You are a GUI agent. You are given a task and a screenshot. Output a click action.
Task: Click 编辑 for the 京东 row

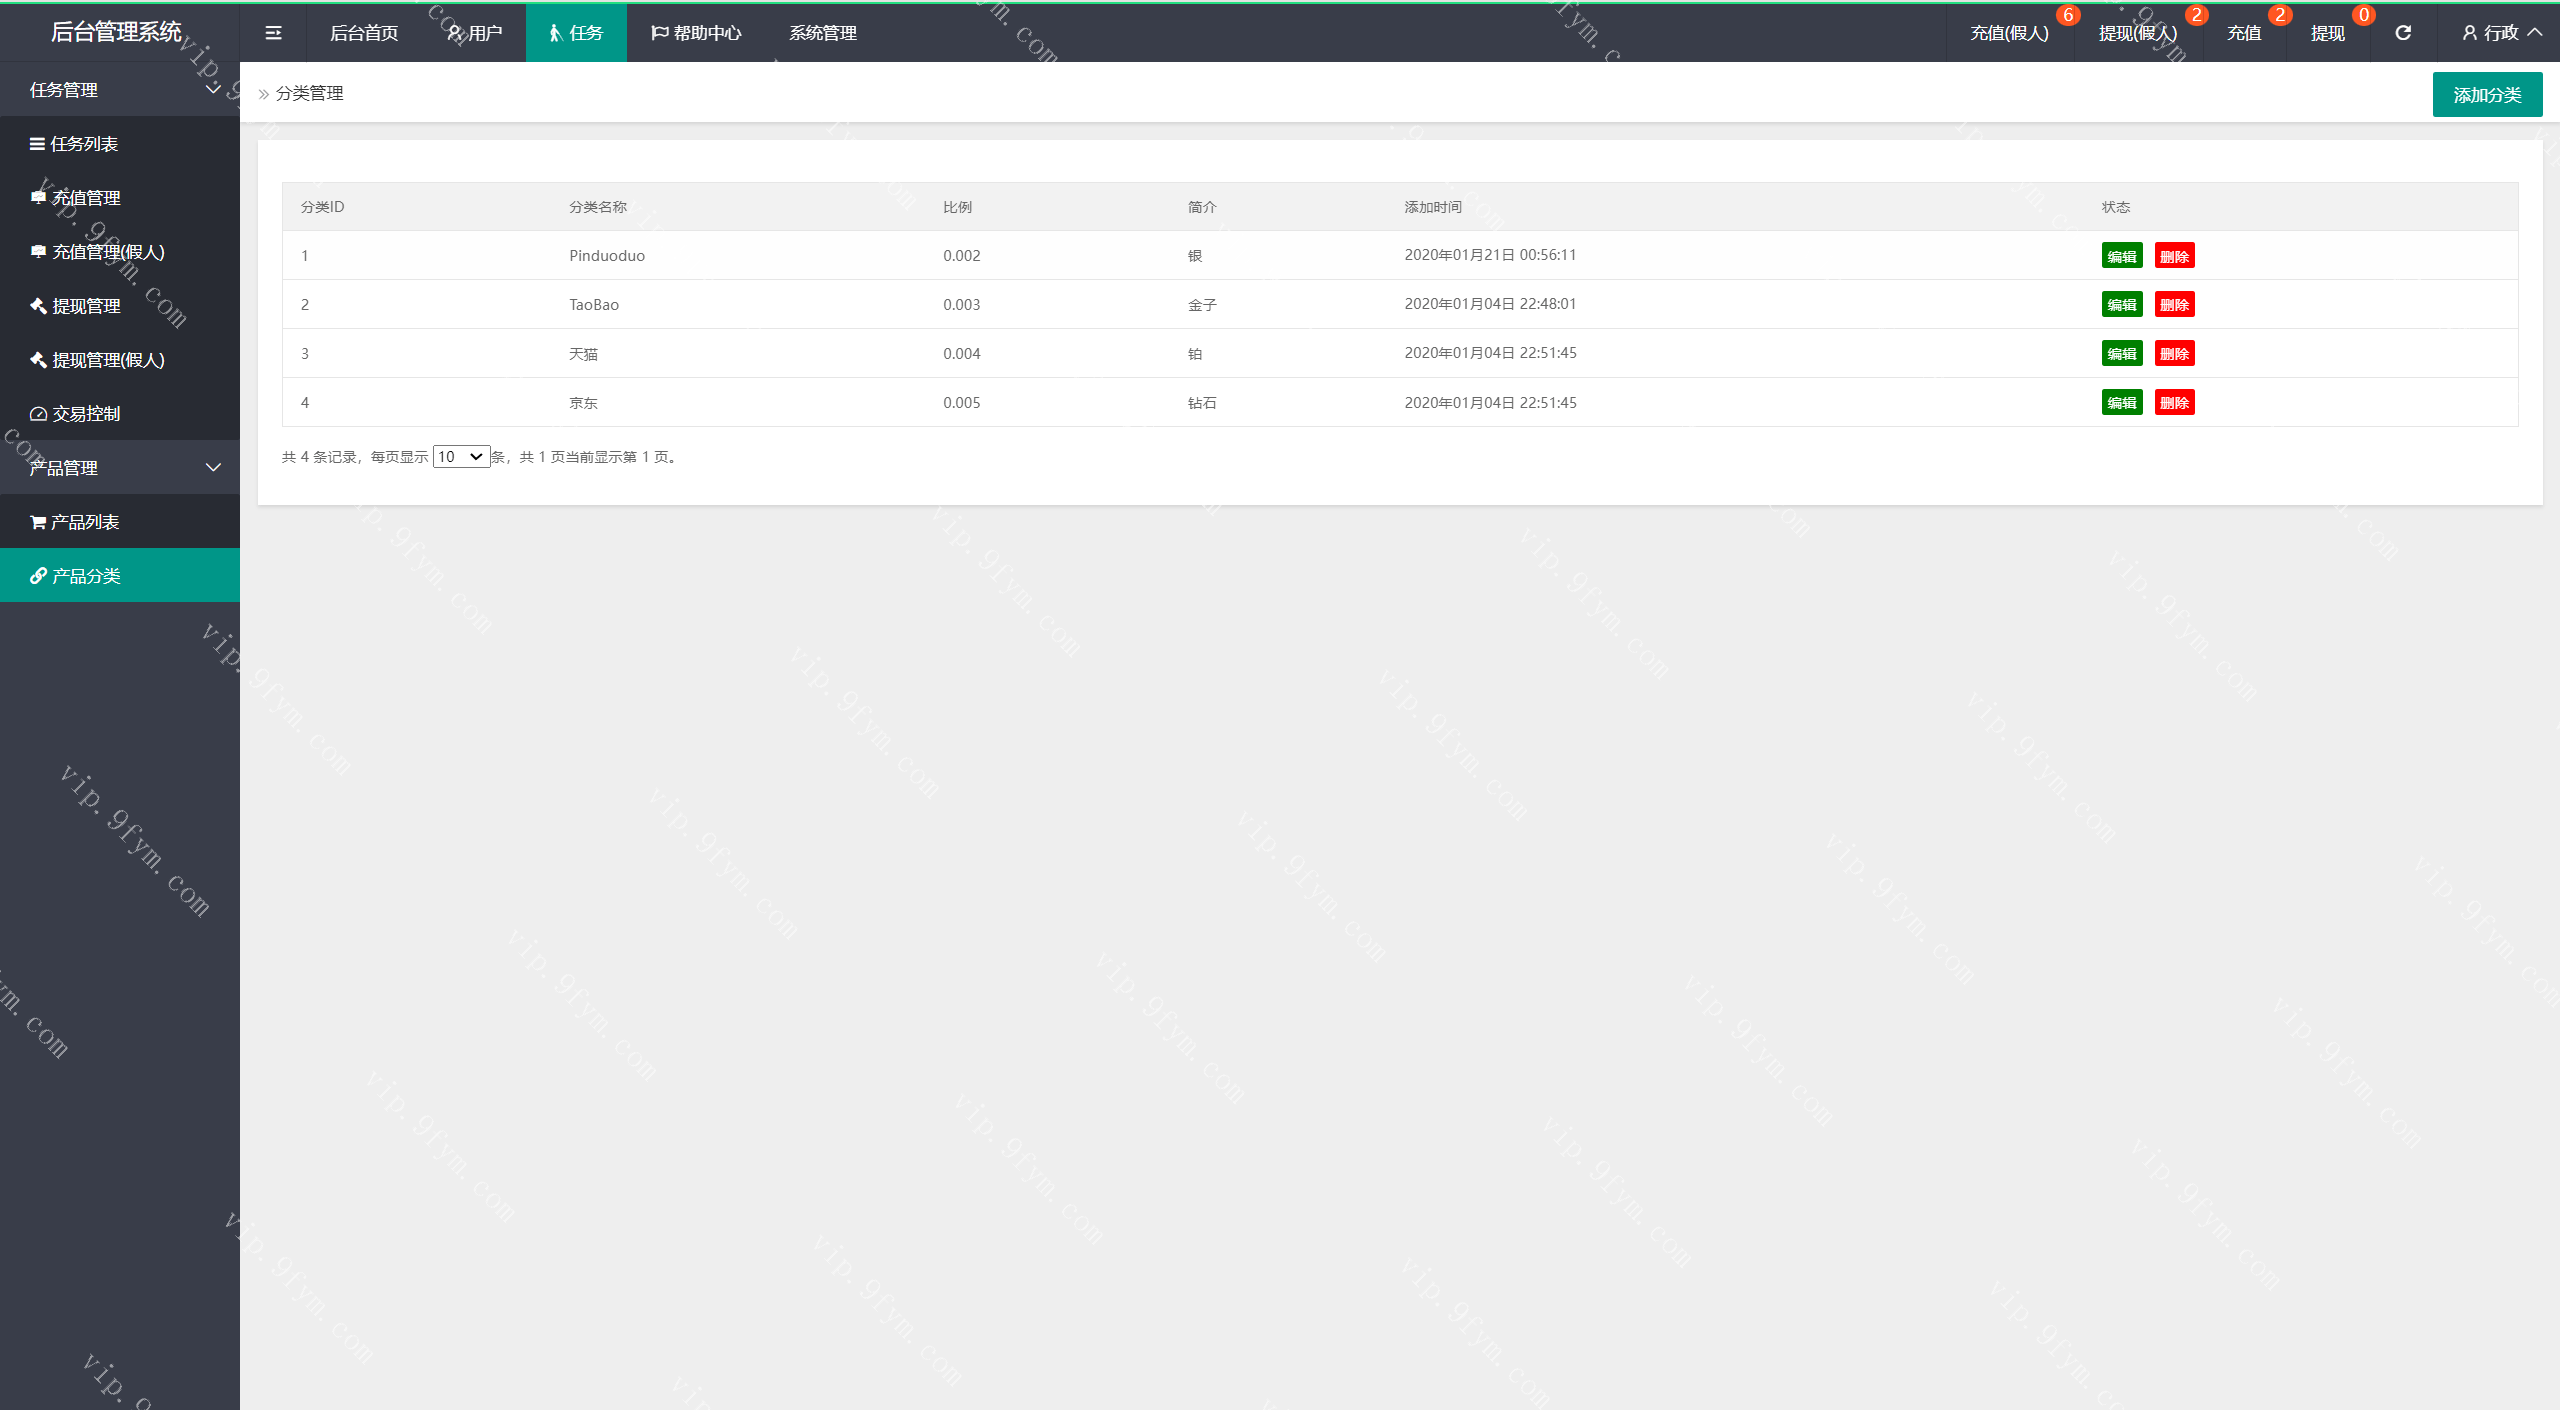click(x=2121, y=403)
